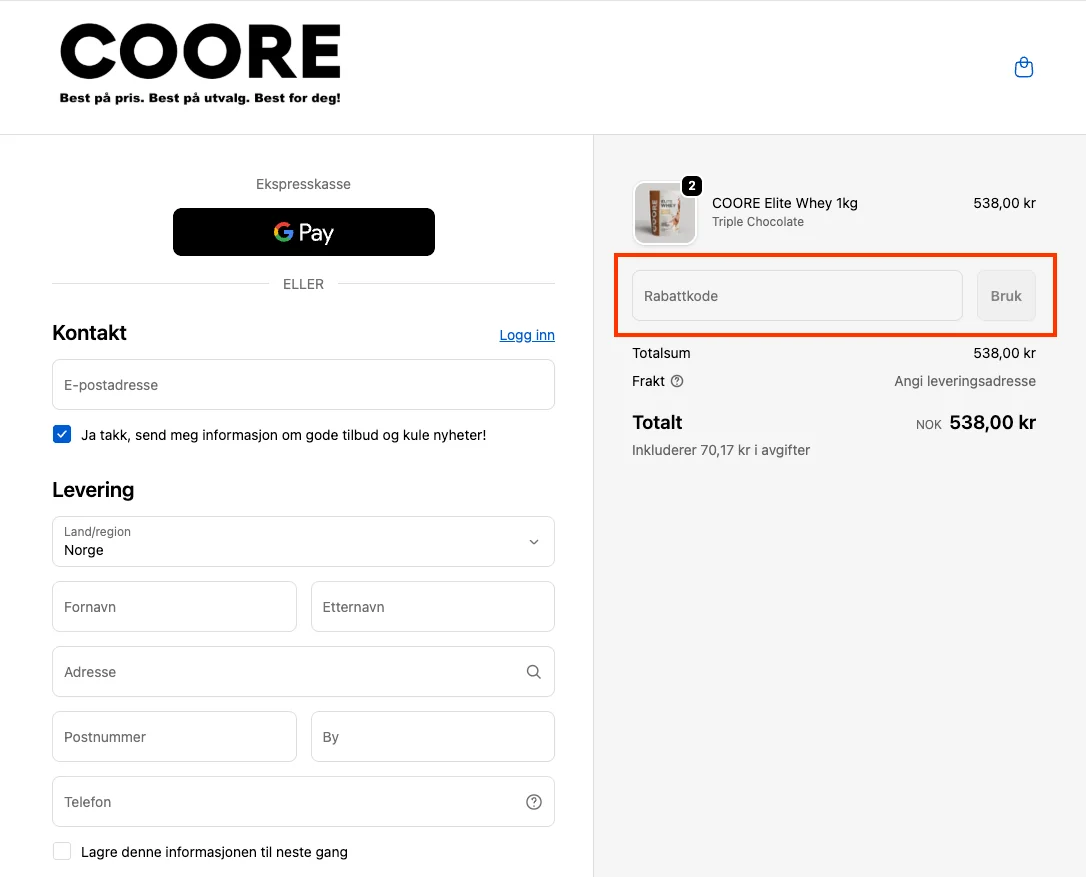Click the search icon in Adresse field
The width and height of the screenshot is (1086, 877).
tap(533, 671)
